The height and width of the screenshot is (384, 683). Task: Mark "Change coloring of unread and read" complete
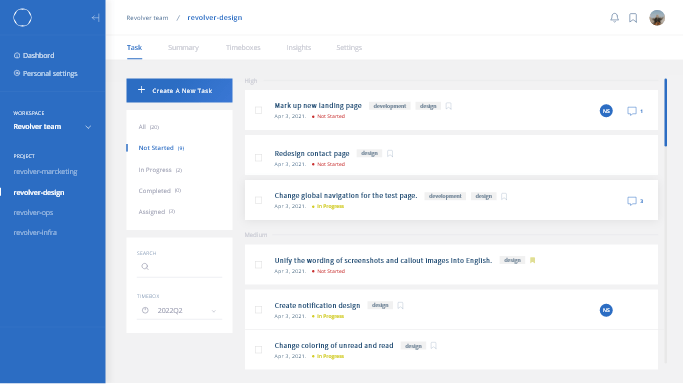258,350
